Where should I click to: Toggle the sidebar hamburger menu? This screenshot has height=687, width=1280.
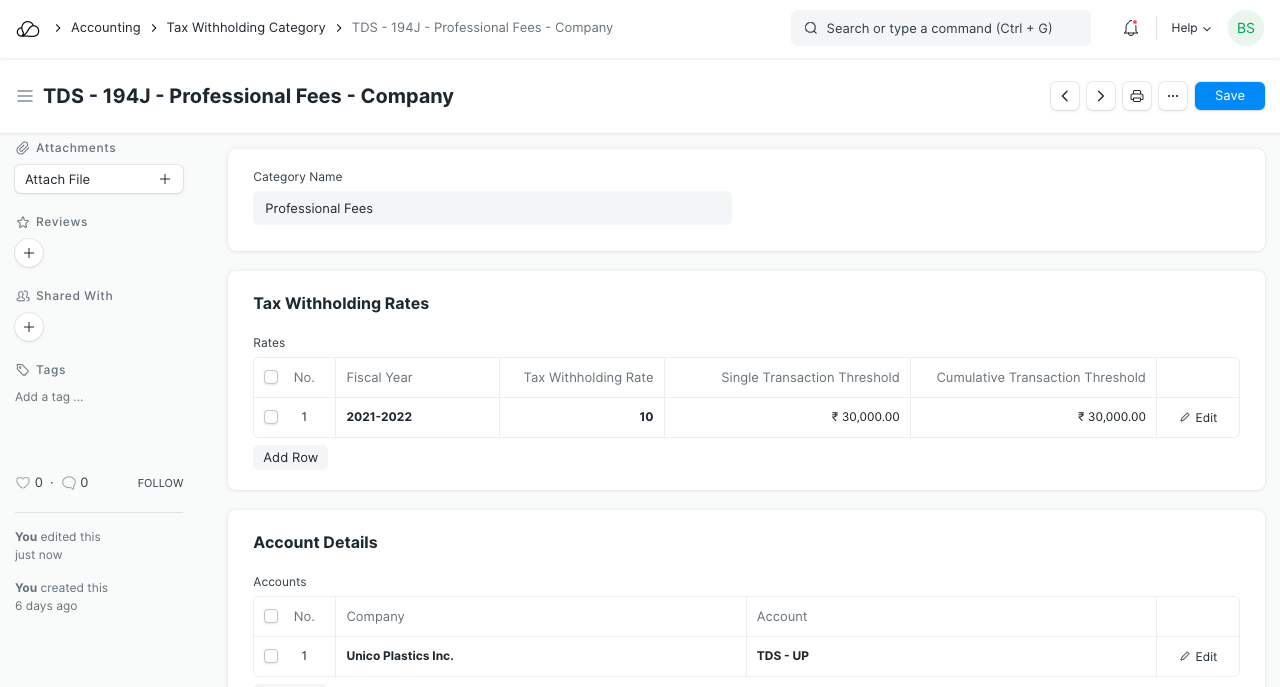(x=25, y=96)
